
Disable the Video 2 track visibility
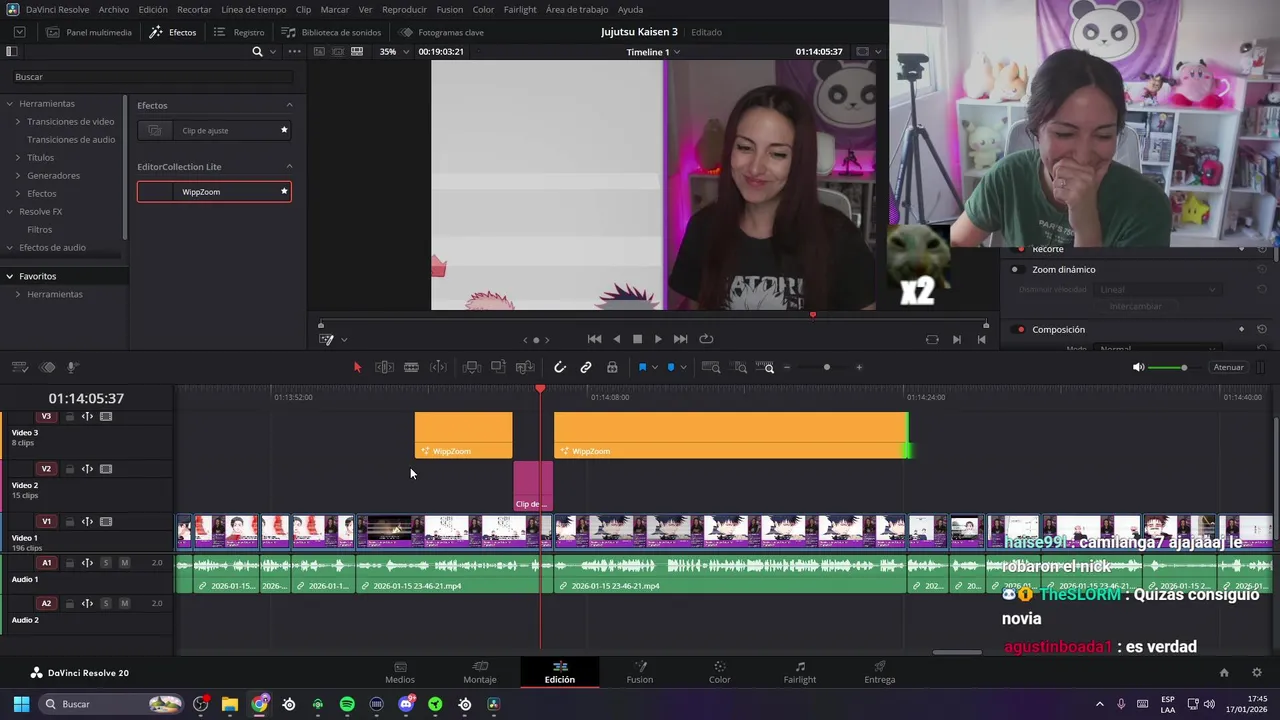[x=106, y=469]
